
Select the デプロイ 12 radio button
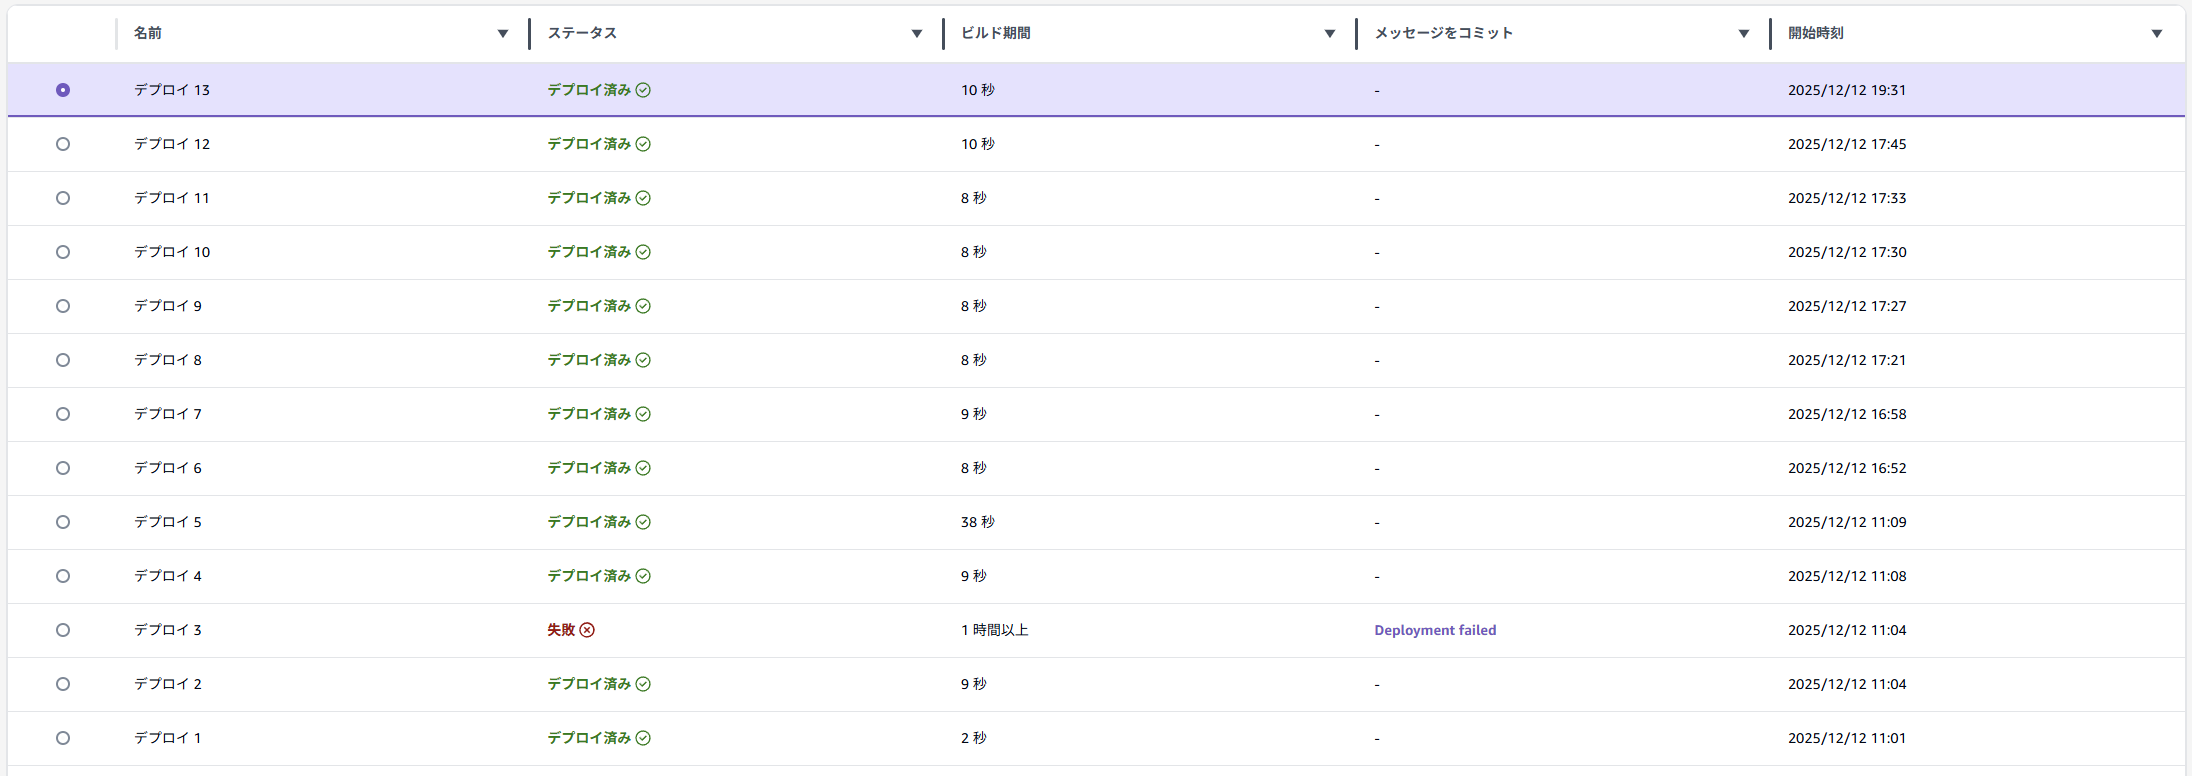click(63, 144)
